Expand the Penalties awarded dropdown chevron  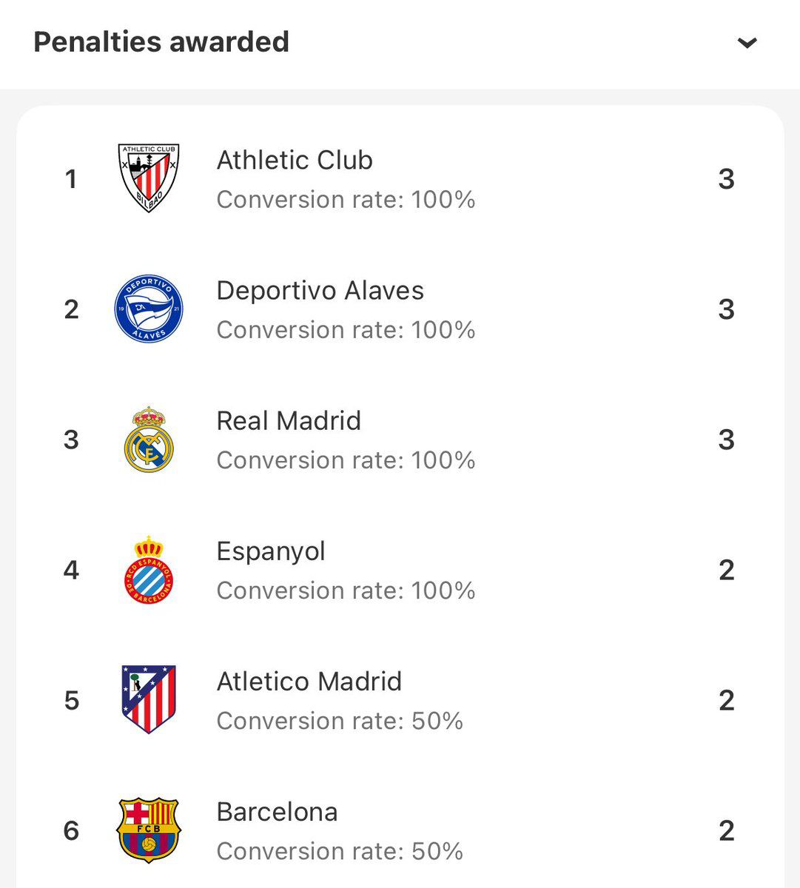(x=747, y=43)
